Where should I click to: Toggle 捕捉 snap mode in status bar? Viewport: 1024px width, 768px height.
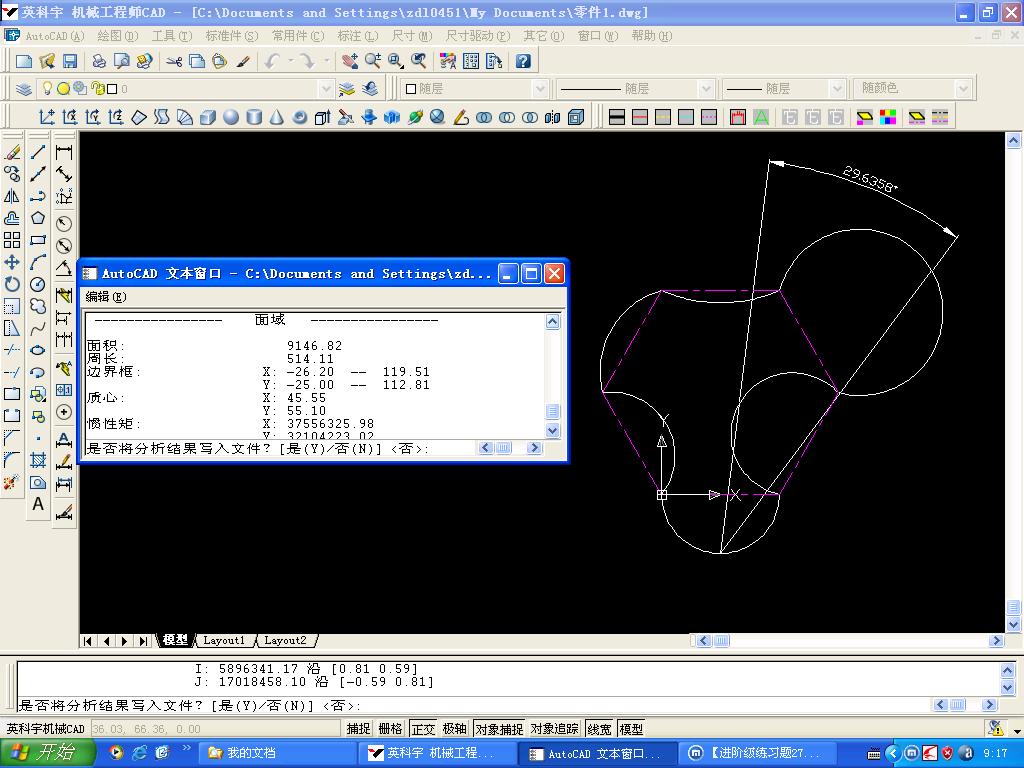coord(358,729)
